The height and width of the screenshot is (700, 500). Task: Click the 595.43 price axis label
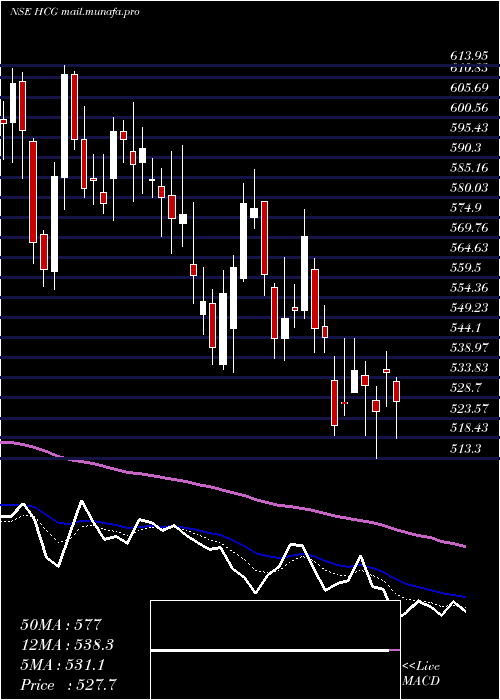pos(468,128)
